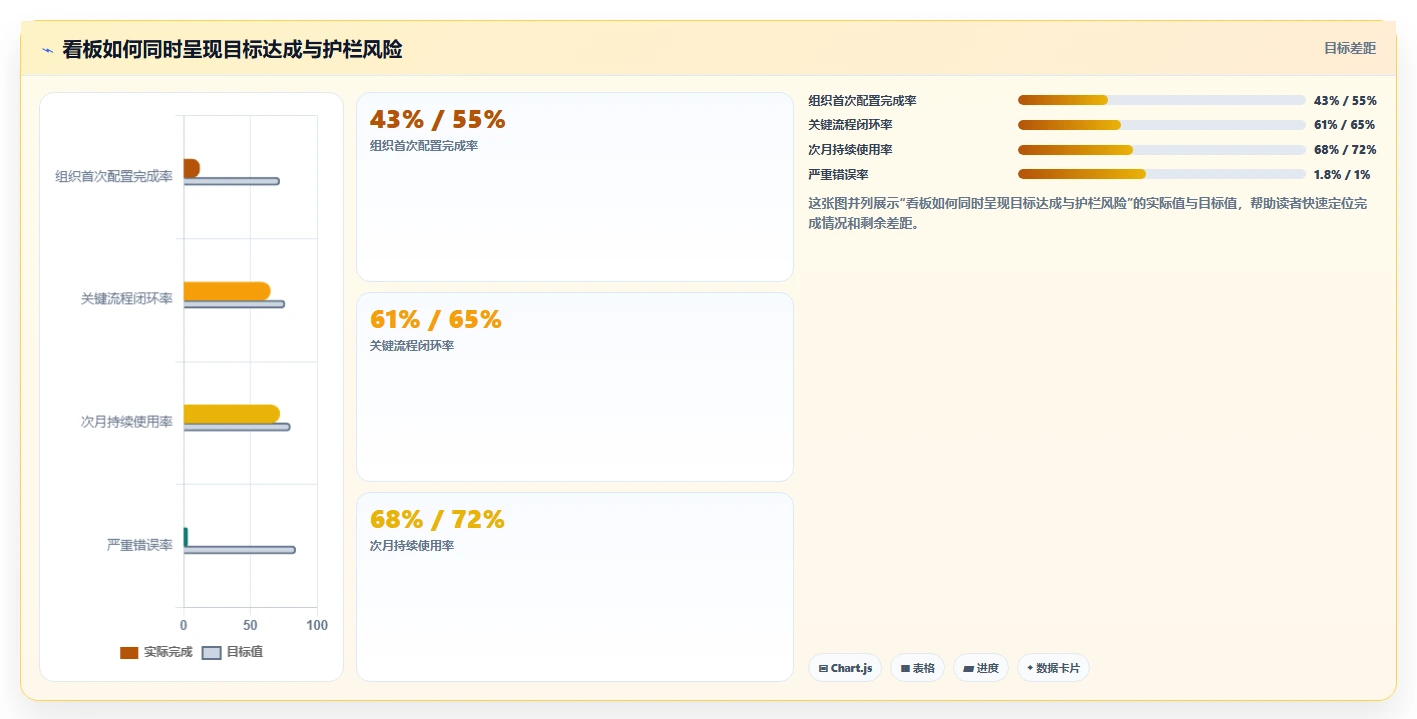Click the 61% / 65% value in progress list
Image resolution: width=1417 pixels, height=719 pixels.
(1344, 125)
